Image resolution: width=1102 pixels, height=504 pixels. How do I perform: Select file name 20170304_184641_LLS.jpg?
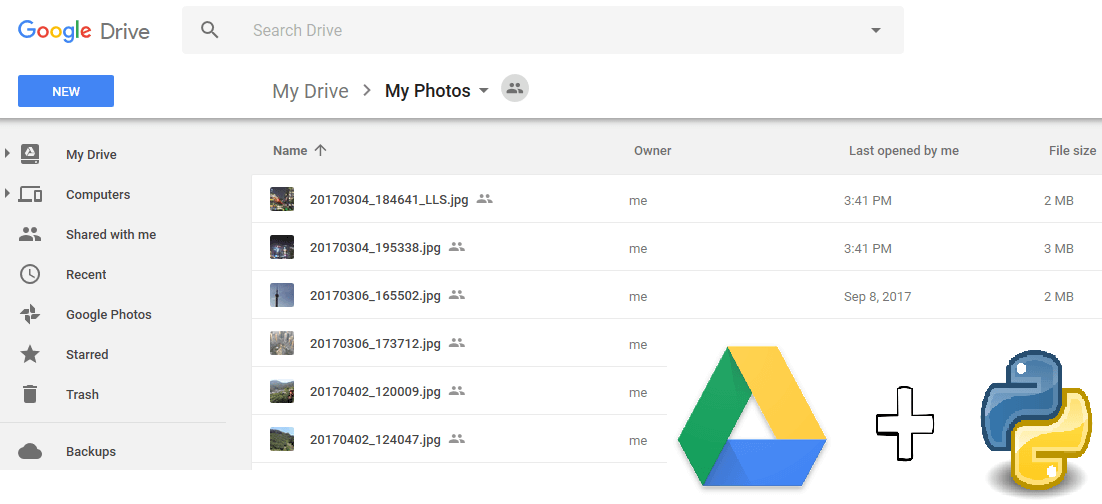(x=389, y=200)
